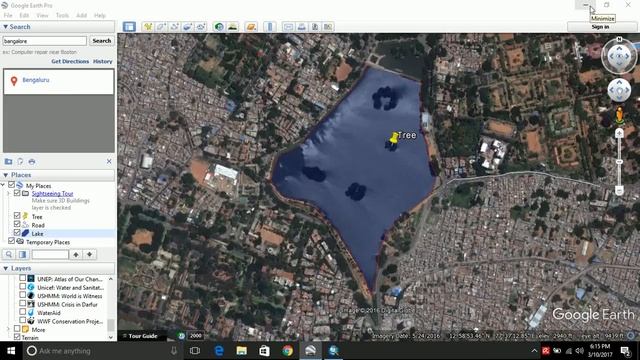Enable the UNEP Atlas layer checkbox
Viewport: 640px width, 360px height.
[x=23, y=278]
